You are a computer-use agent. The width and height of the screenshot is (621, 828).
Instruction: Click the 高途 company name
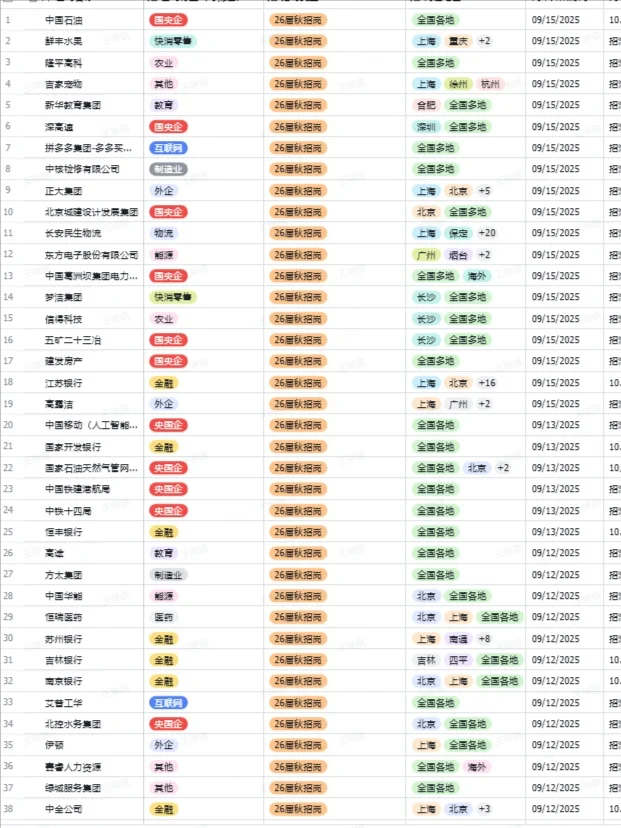pos(54,553)
